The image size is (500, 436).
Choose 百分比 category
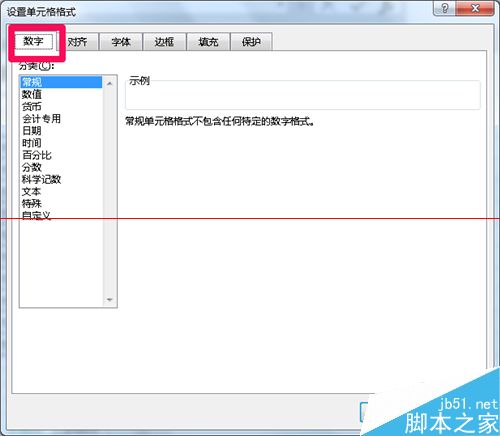pos(61,155)
